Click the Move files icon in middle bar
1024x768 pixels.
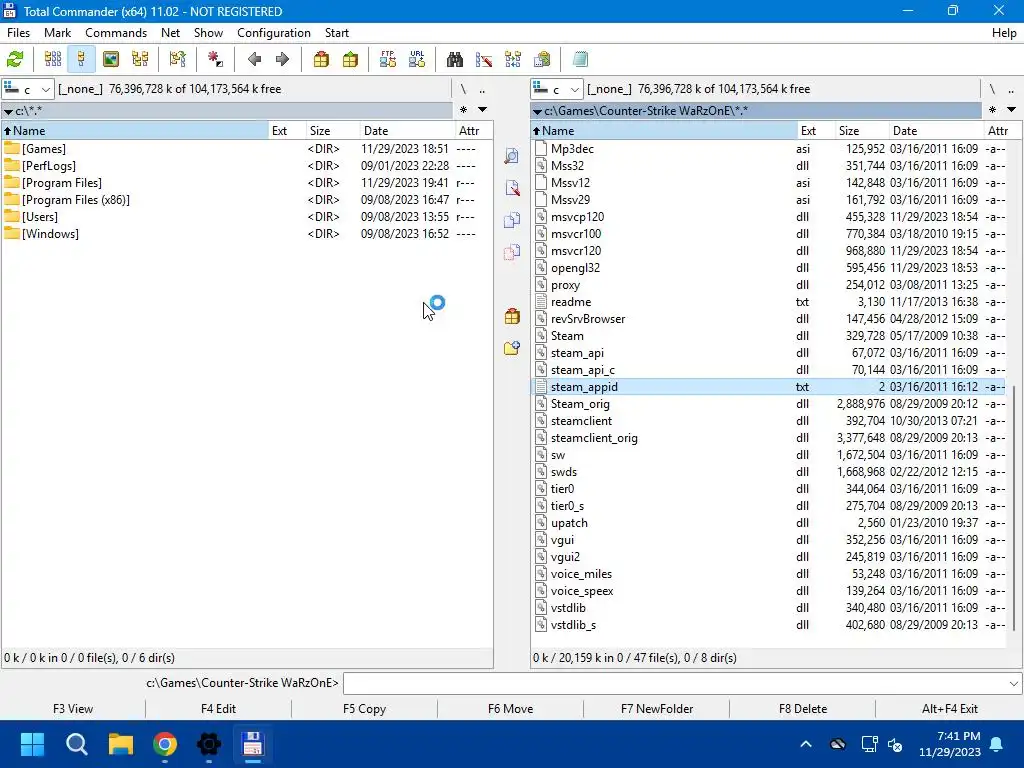pos(512,252)
